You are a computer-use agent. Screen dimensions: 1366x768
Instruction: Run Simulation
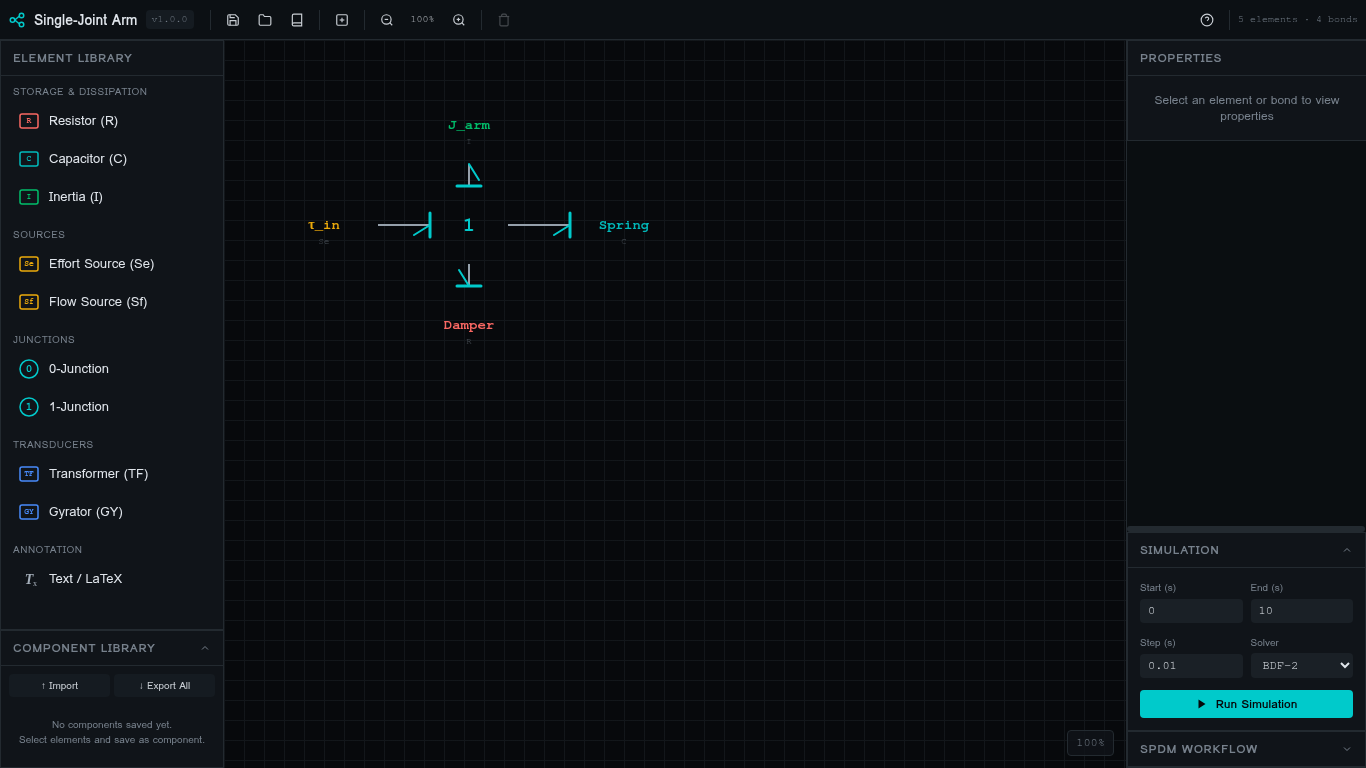(x=1246, y=704)
